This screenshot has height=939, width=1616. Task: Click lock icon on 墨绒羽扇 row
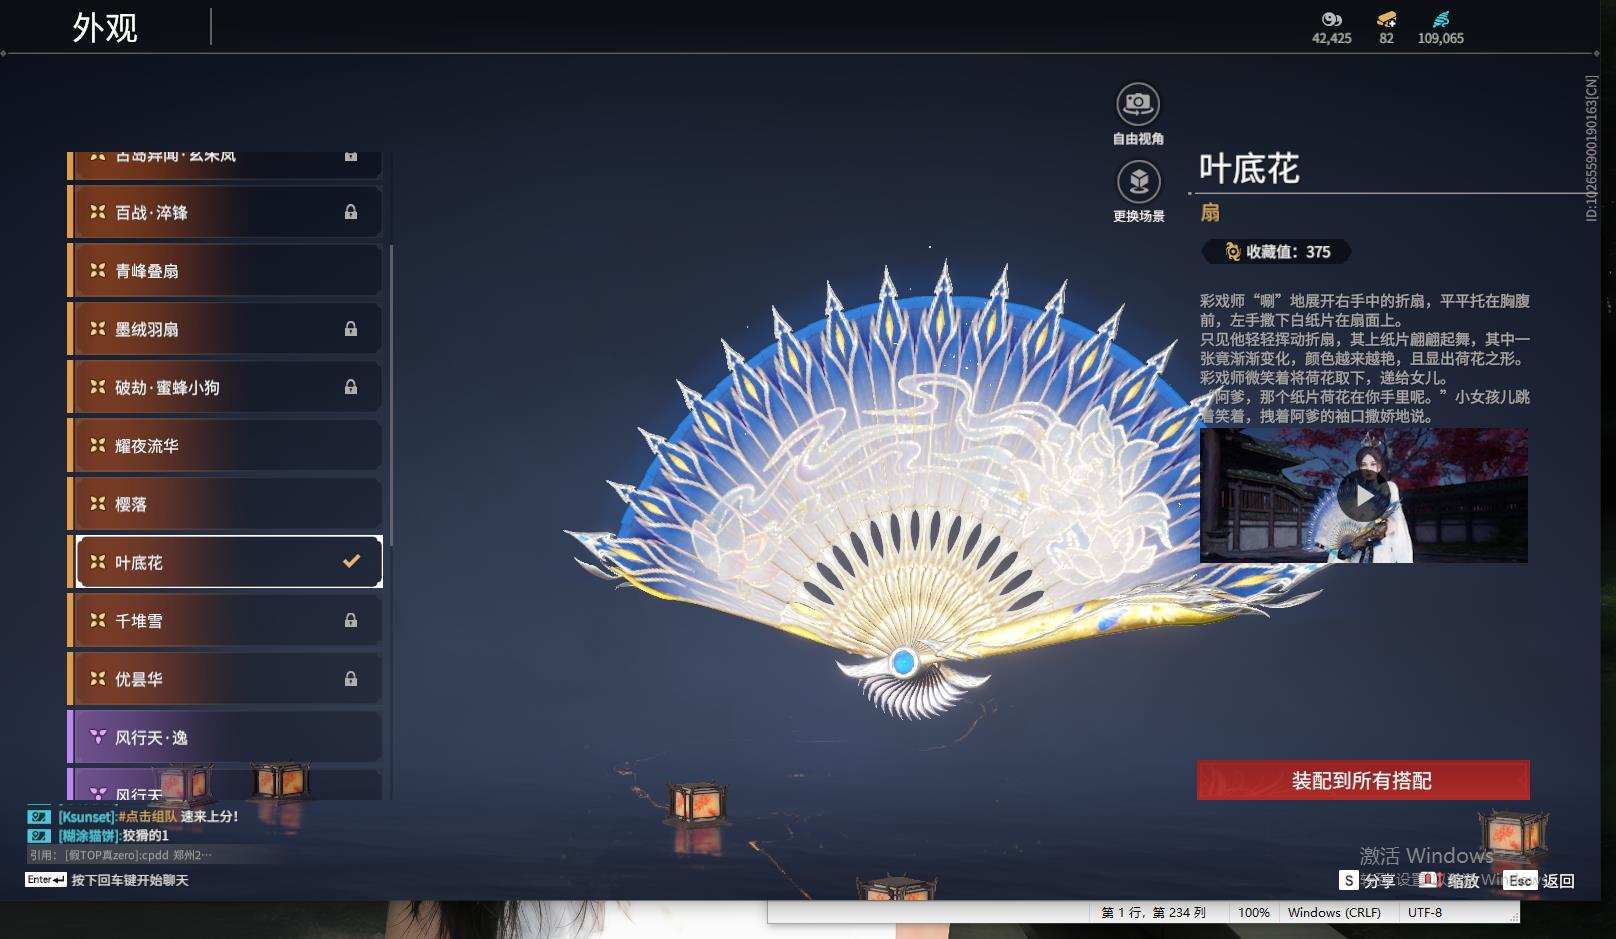(351, 329)
